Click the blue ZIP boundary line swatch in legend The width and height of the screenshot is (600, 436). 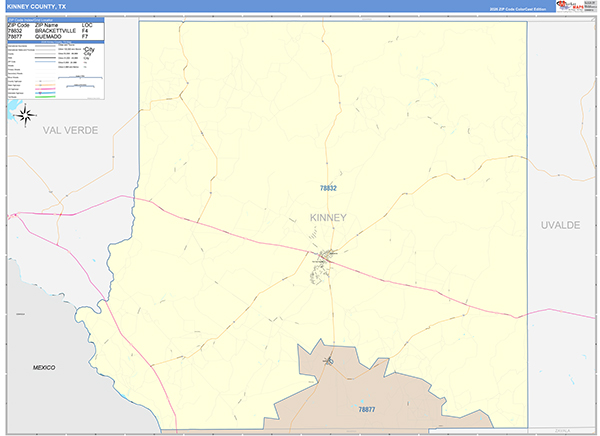[45, 62]
